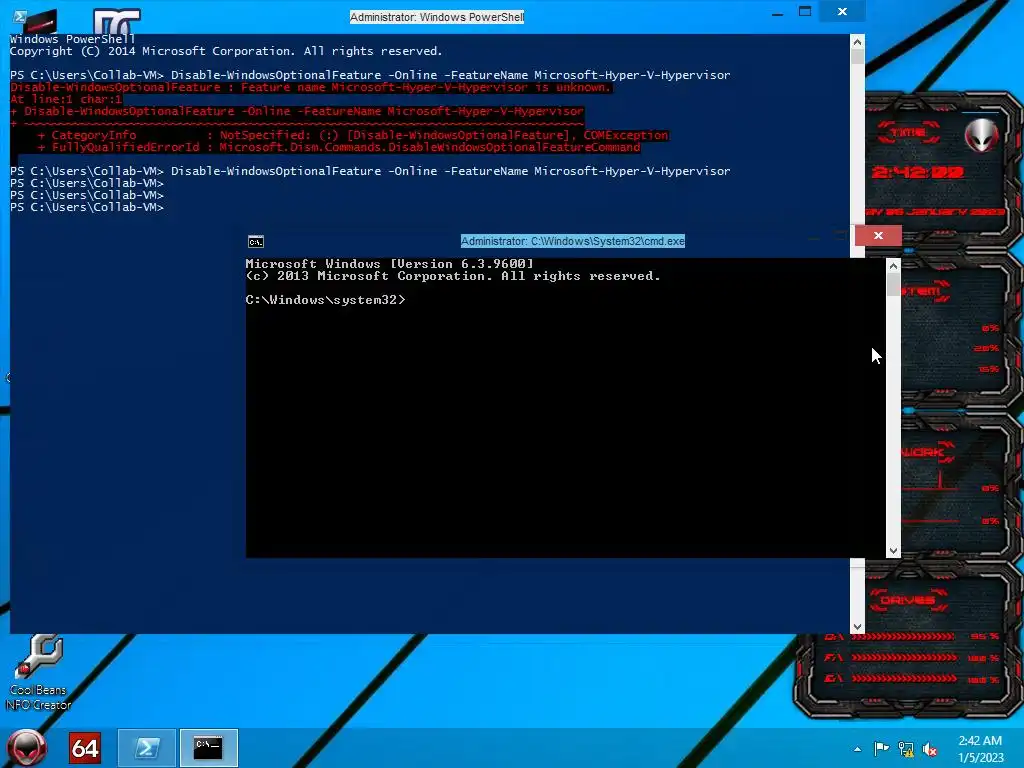Close the cmd.exe window
Screen dimensions: 1024x768
point(878,236)
